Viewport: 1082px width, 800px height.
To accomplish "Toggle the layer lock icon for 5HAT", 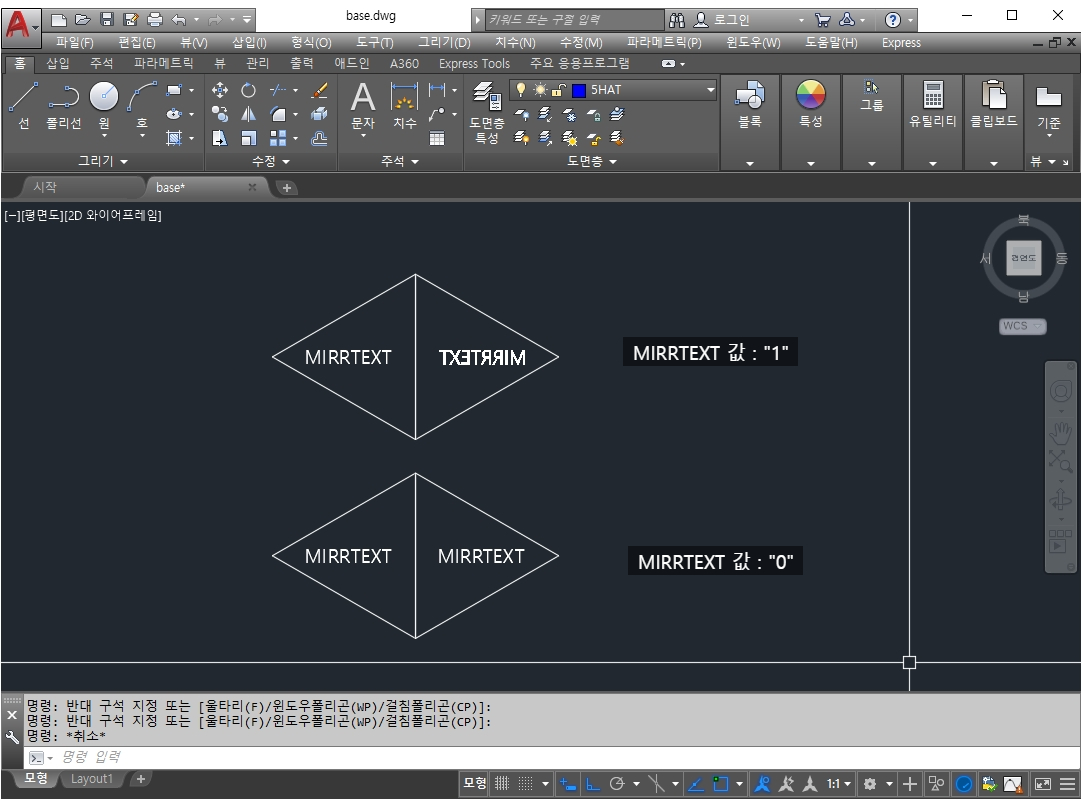I will click(558, 90).
